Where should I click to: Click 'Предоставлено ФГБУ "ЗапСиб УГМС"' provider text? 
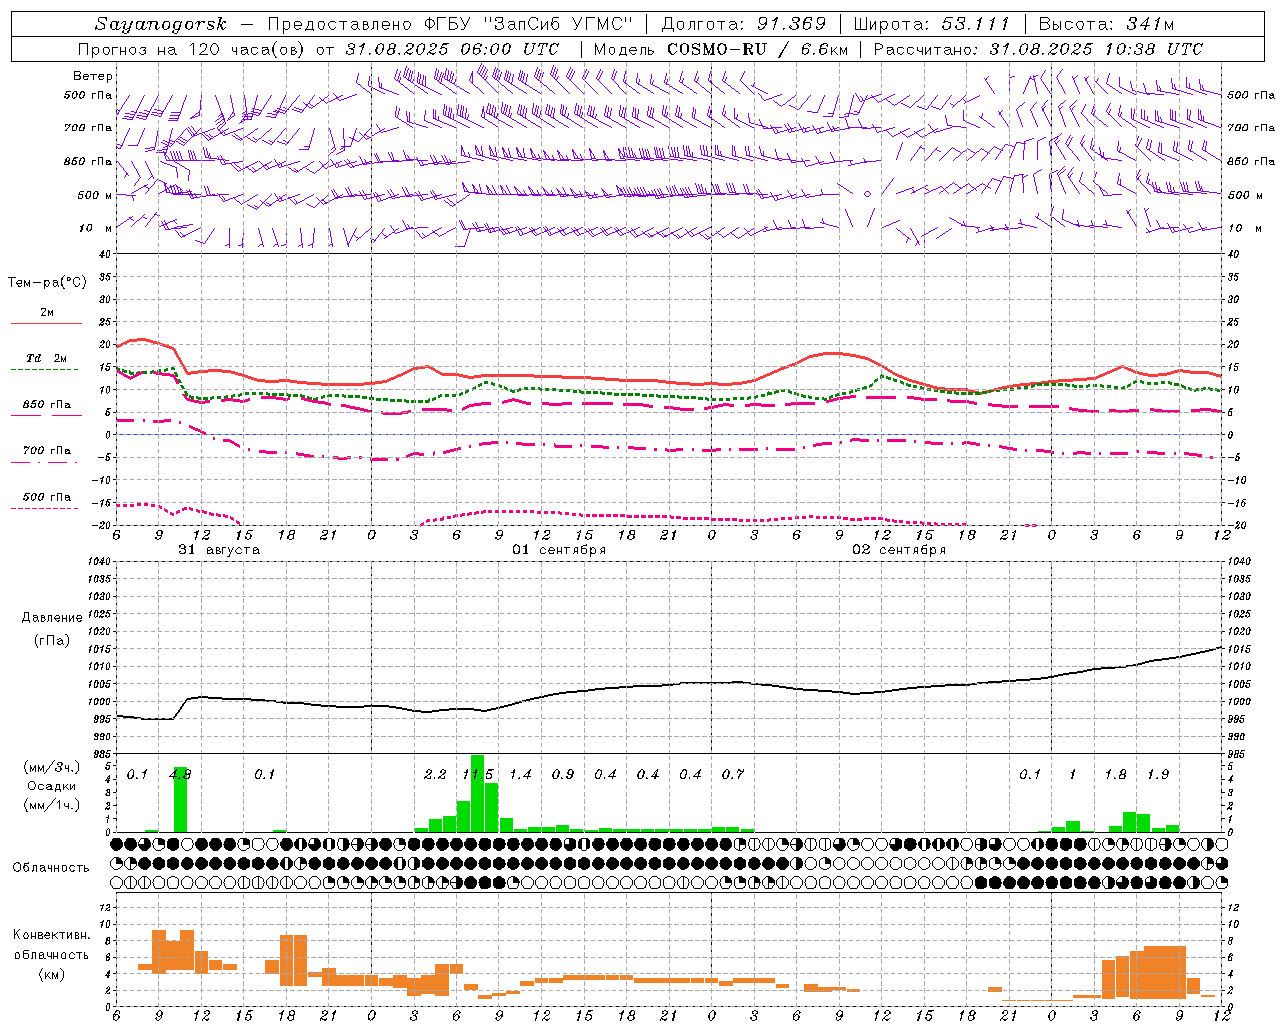[x=450, y=24]
